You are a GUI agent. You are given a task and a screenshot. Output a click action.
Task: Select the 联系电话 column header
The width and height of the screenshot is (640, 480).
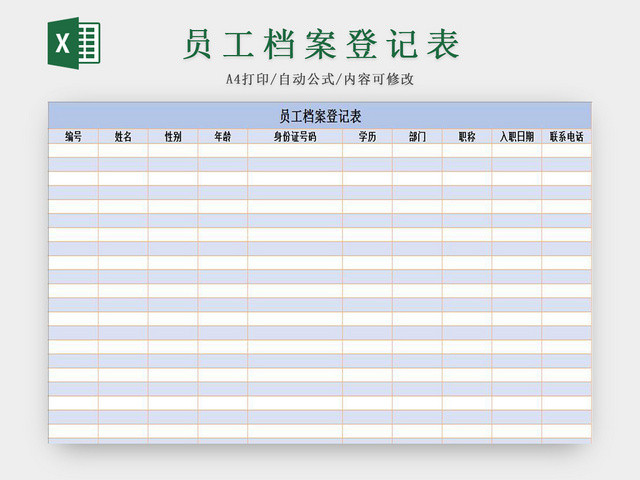click(x=567, y=136)
